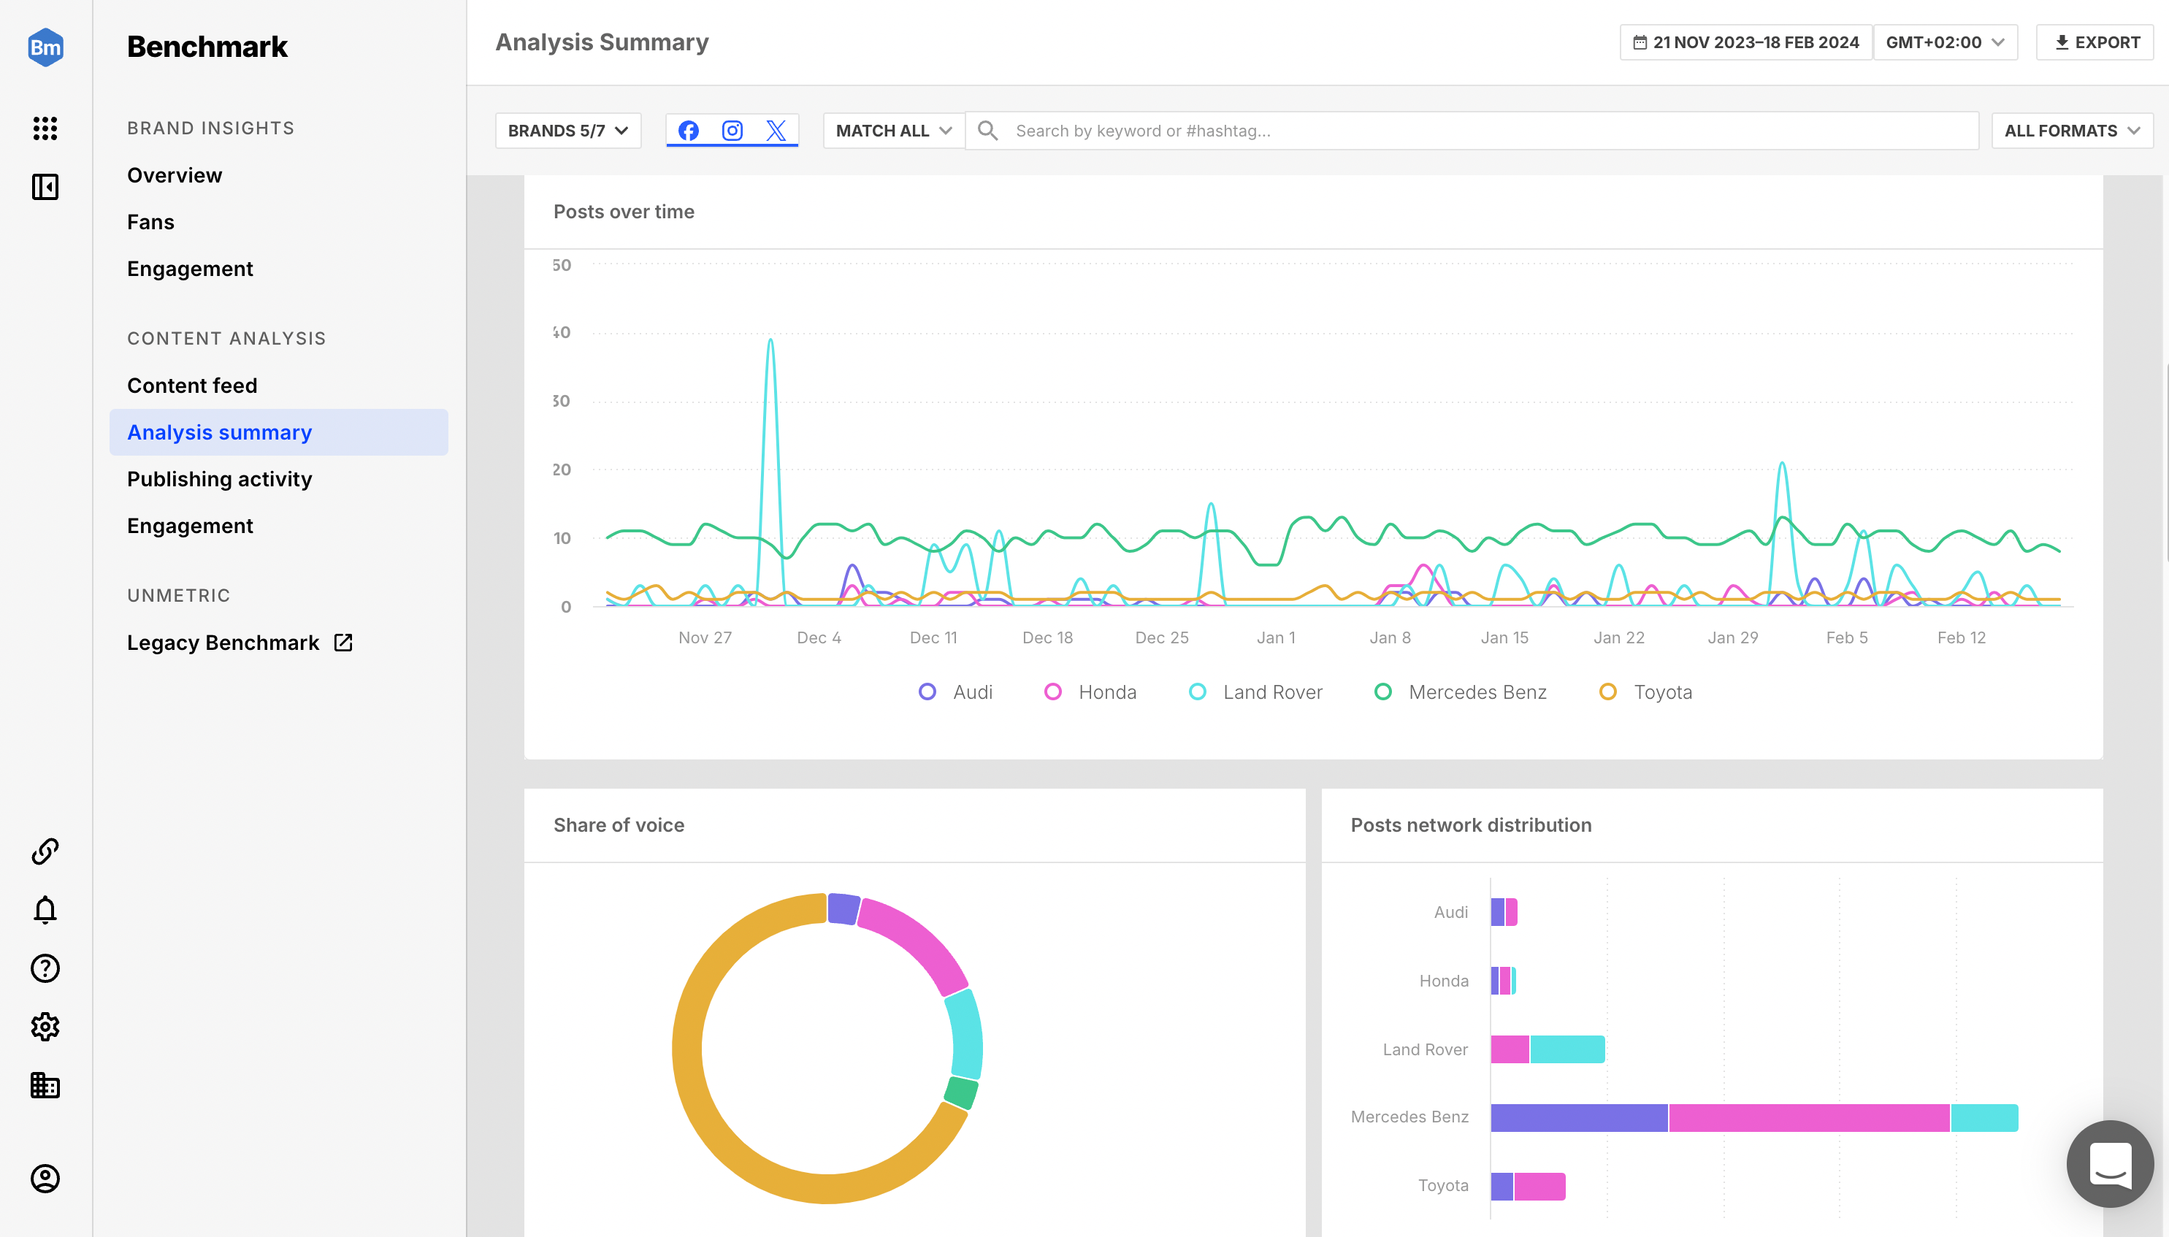Image resolution: width=2169 pixels, height=1237 pixels.
Task: Click the pink Honda donut segment
Action: tap(920, 940)
